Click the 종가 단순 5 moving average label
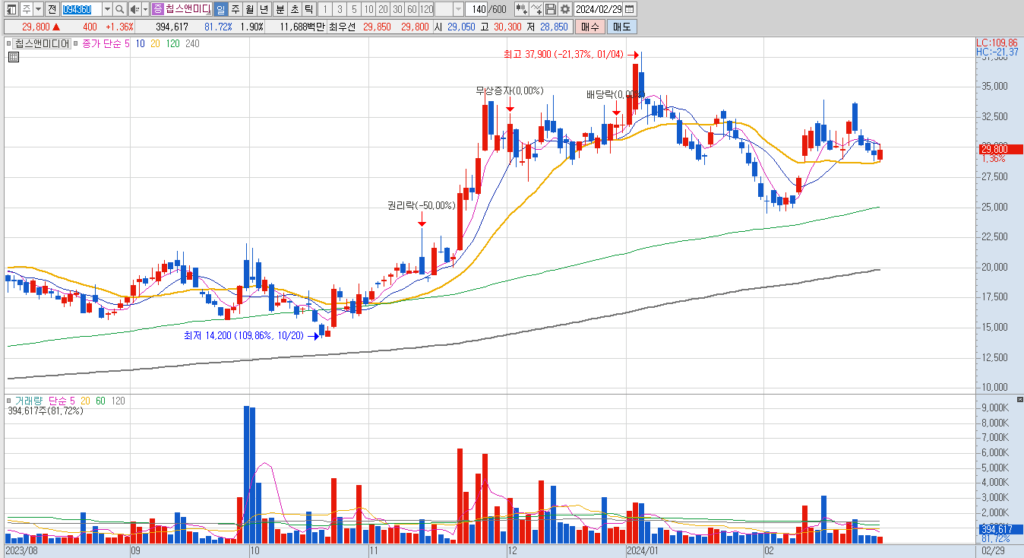The height and width of the screenshot is (558, 1024). pyautogui.click(x=106, y=44)
